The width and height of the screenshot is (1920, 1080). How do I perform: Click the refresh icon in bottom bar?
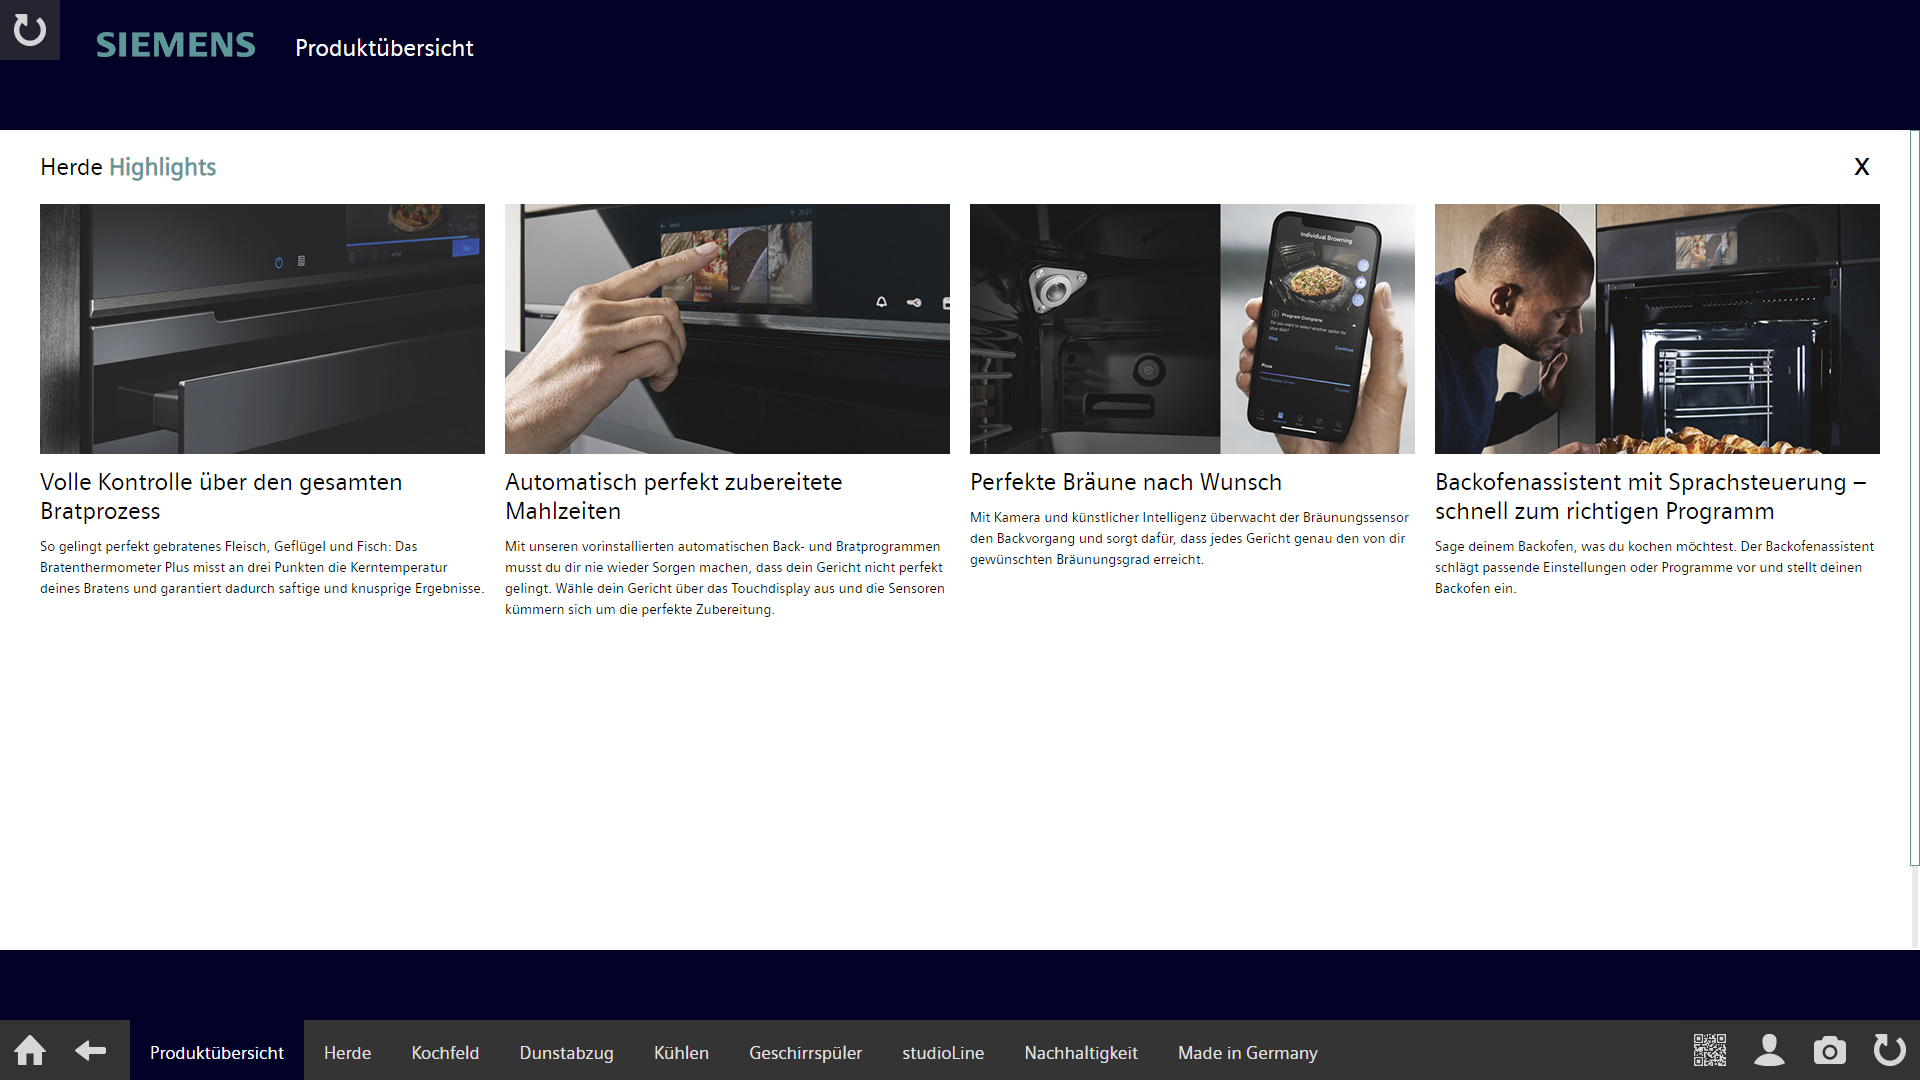click(1889, 1051)
